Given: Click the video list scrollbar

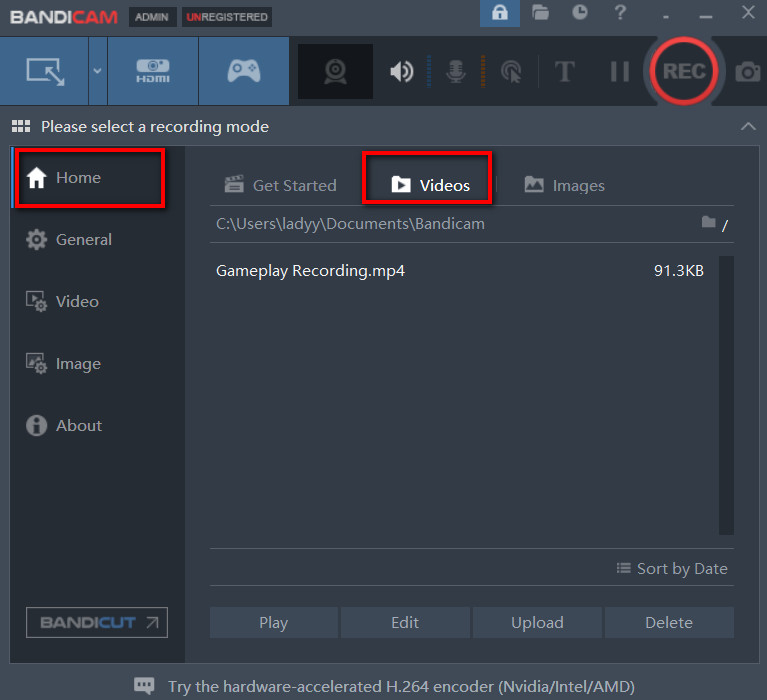Looking at the screenshot, I should (726, 395).
